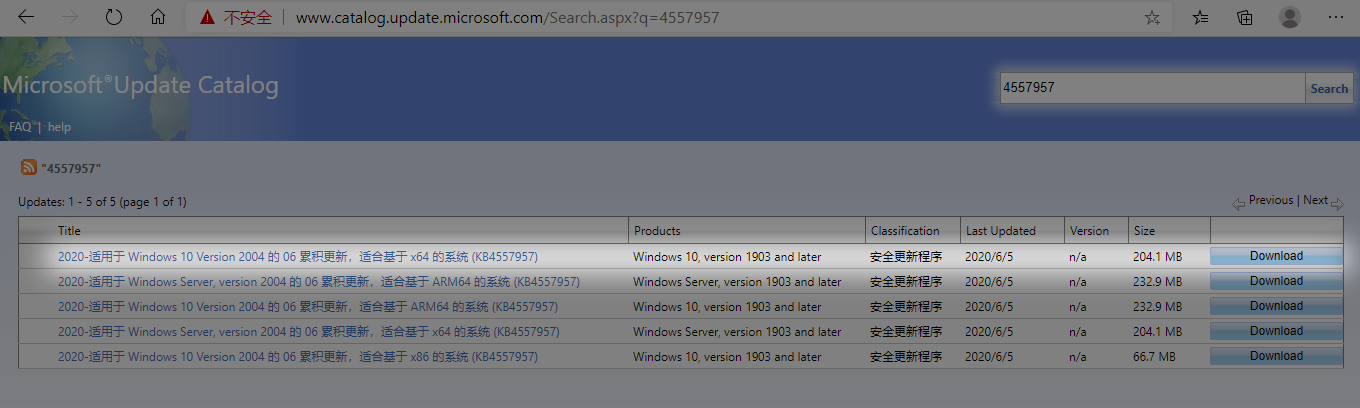Open the user profile avatar icon

coord(1290,17)
